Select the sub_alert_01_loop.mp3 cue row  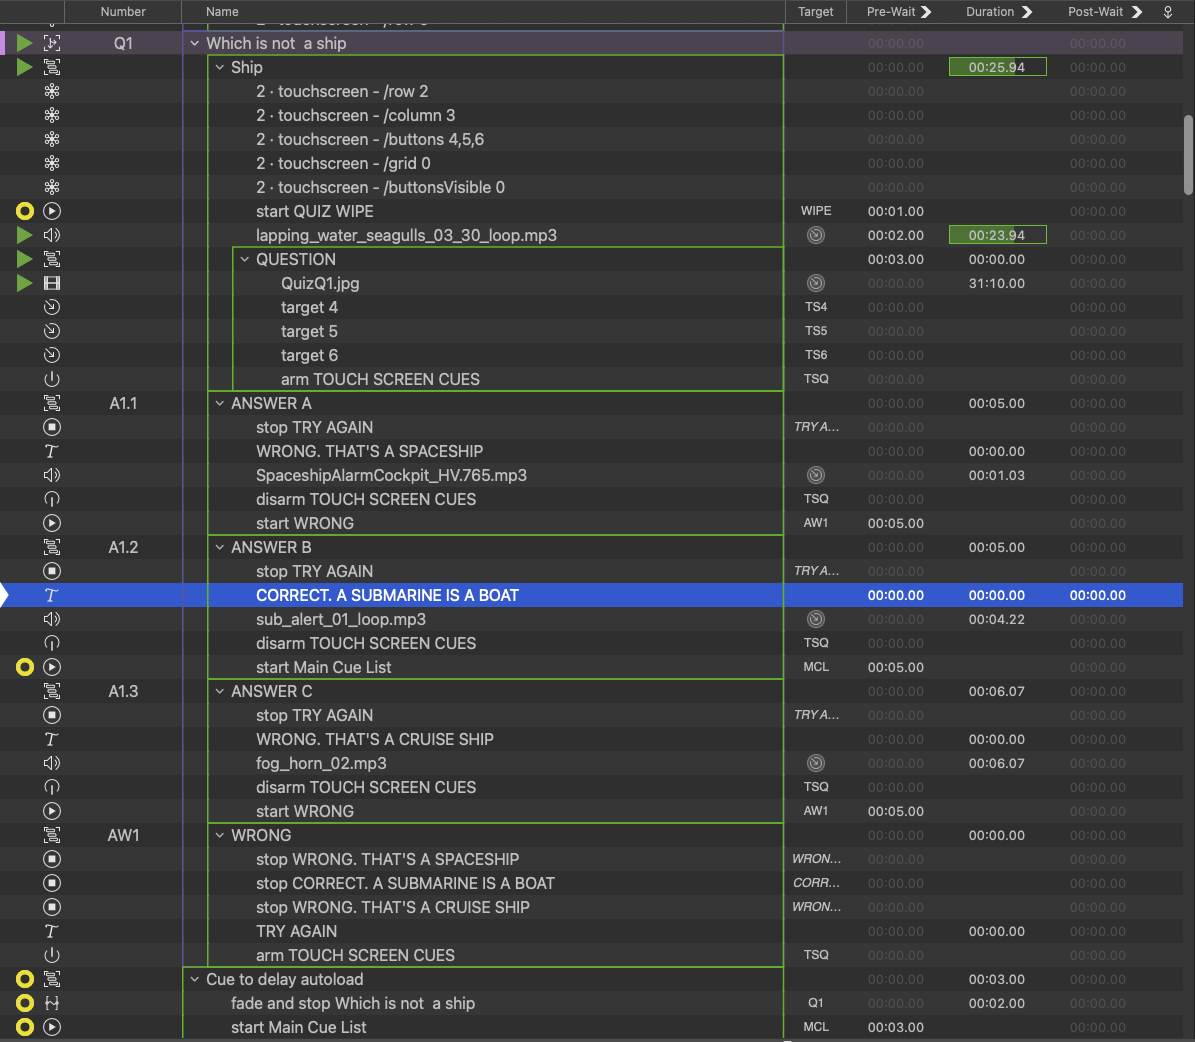click(340, 619)
